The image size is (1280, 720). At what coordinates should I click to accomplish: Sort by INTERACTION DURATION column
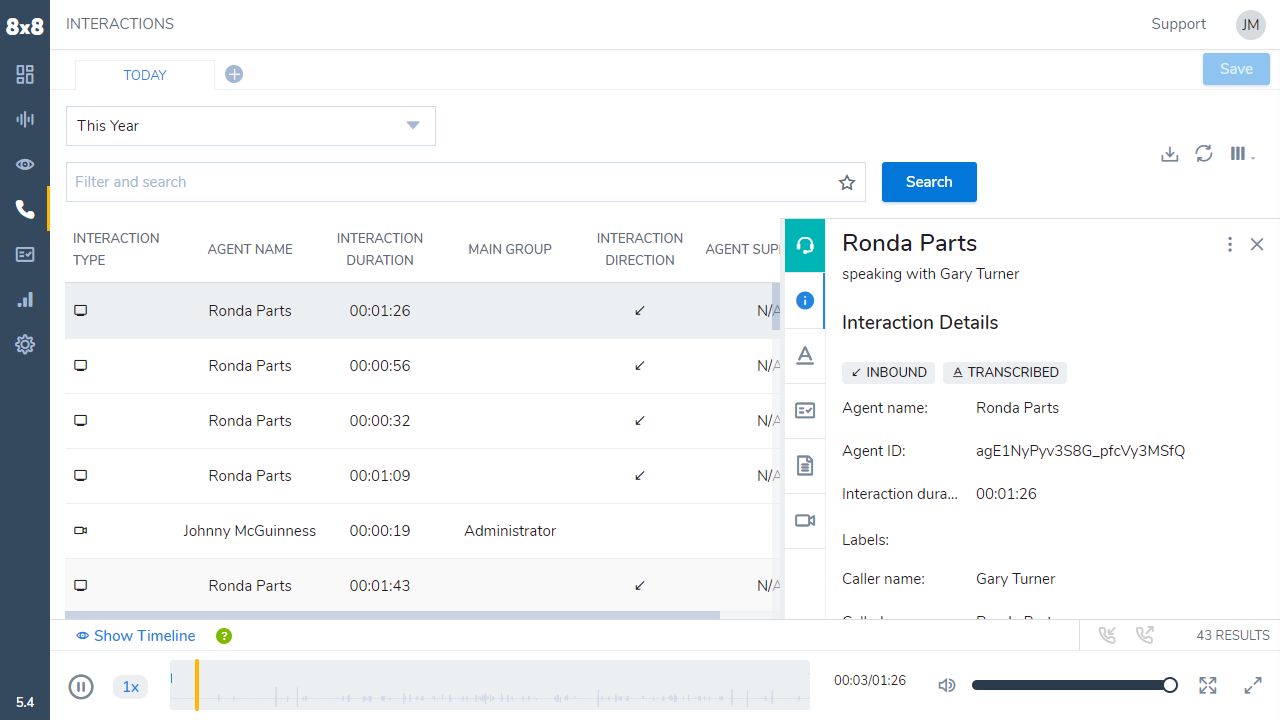tap(380, 249)
